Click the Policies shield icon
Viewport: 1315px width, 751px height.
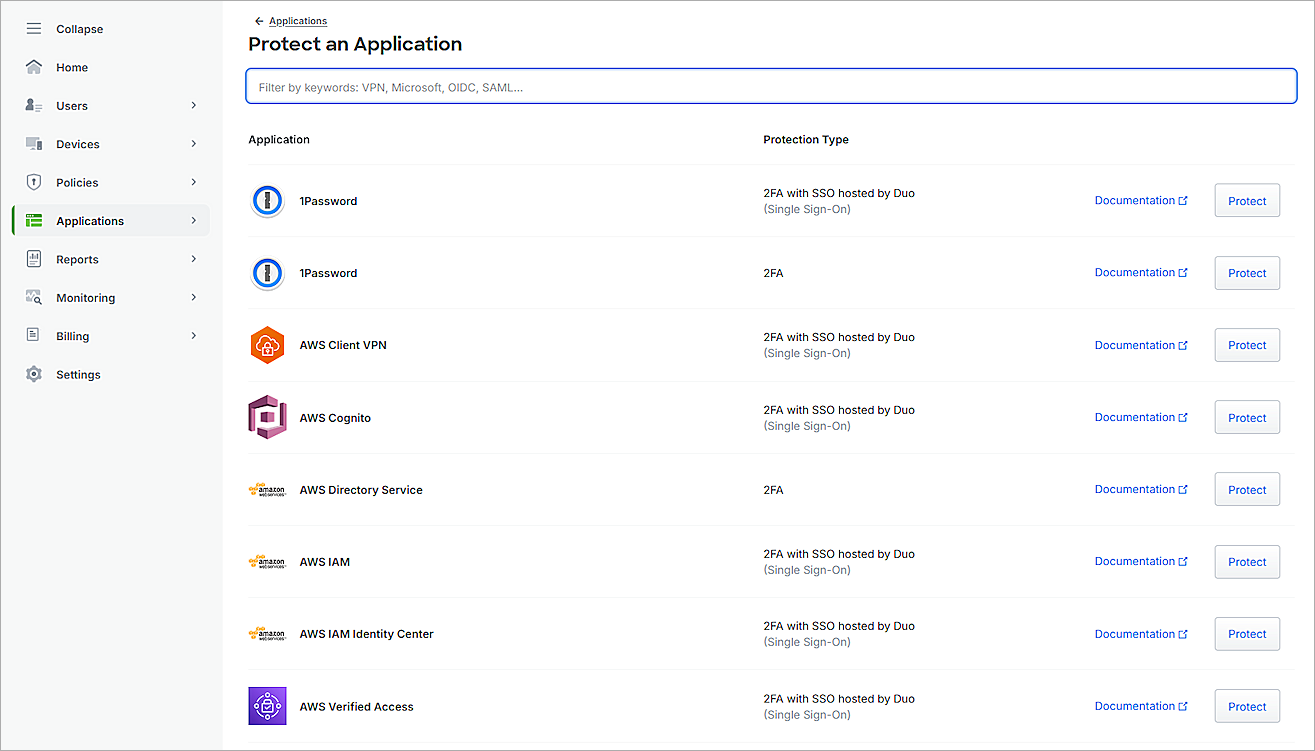tap(34, 182)
